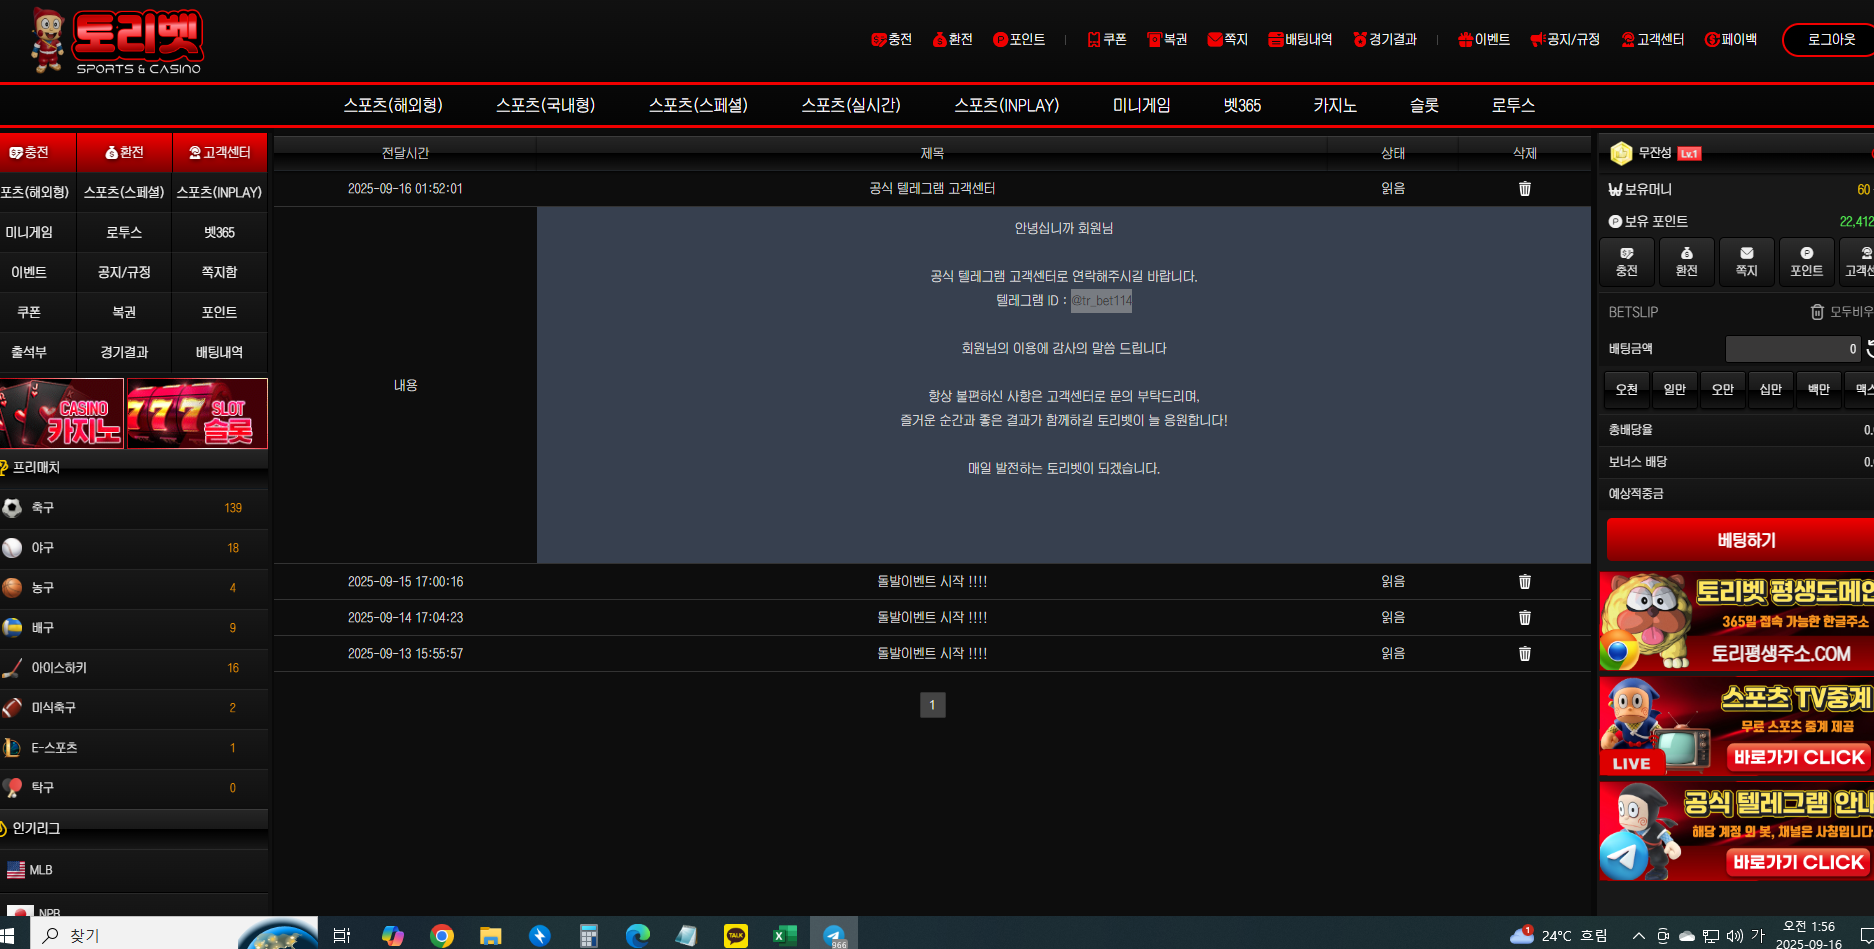This screenshot has height=949, width=1874.
Task: Delete the 2025-09-15 돌발이벤트 message
Action: pos(1524,582)
